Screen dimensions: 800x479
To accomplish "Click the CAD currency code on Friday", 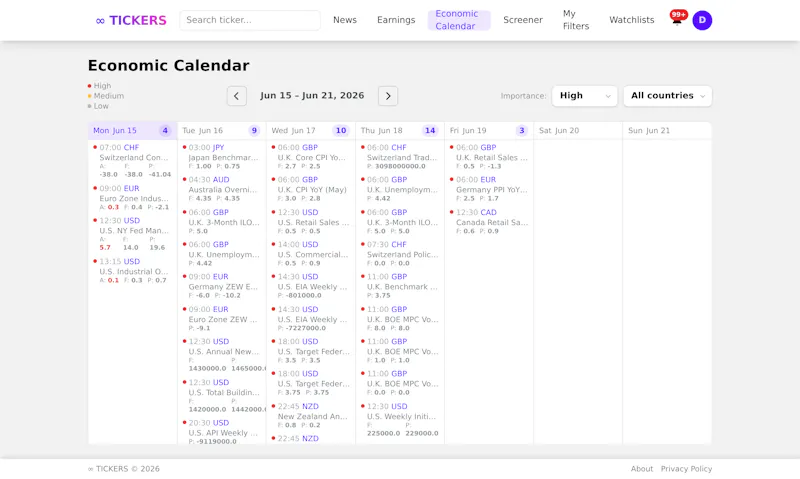I will (488, 212).
